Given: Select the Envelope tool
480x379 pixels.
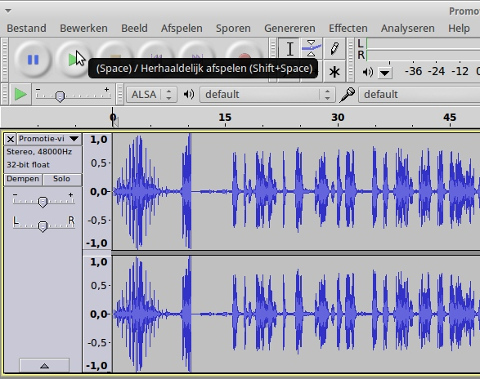Looking at the screenshot, I should [311, 49].
